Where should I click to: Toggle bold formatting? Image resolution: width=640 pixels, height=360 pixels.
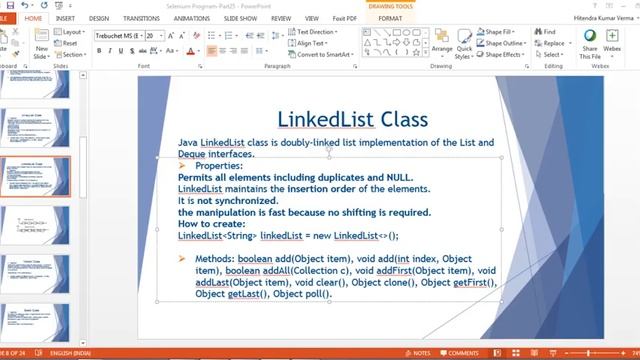(99, 51)
